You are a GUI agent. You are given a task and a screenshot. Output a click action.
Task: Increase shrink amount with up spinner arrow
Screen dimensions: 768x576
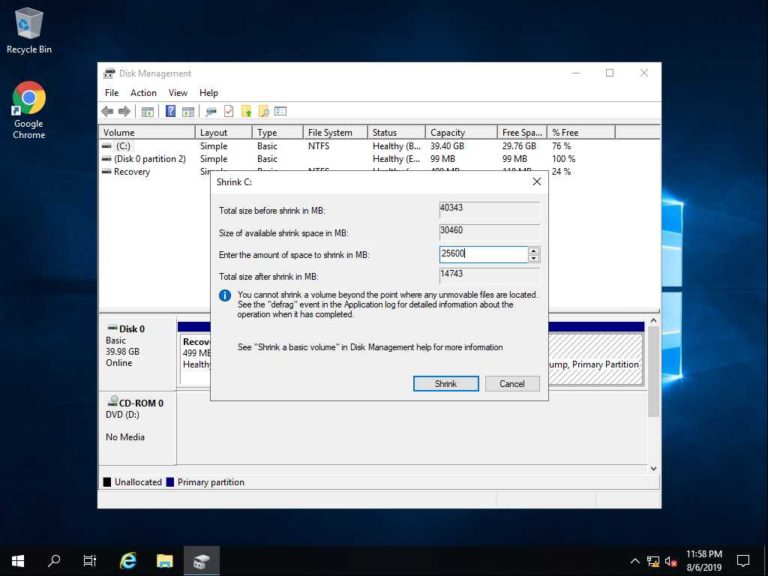(x=534, y=251)
